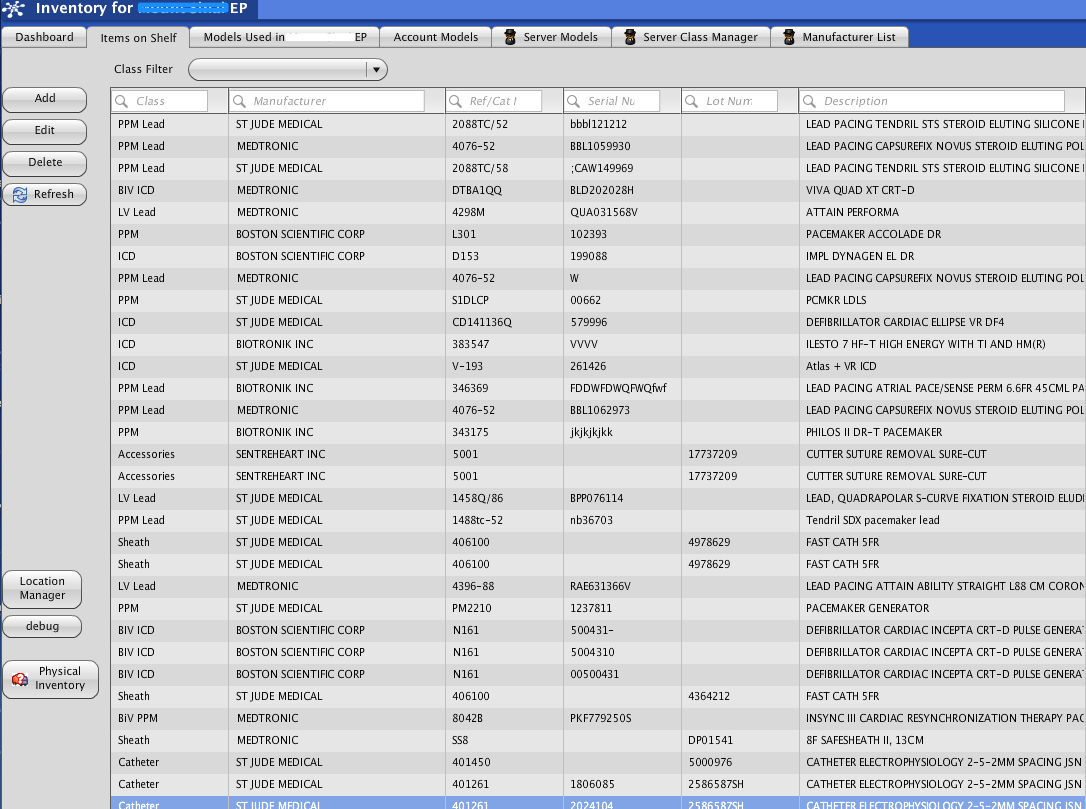Select PACEMAKER GENERATOR description
This screenshot has width=1086, height=809.
pos(868,609)
